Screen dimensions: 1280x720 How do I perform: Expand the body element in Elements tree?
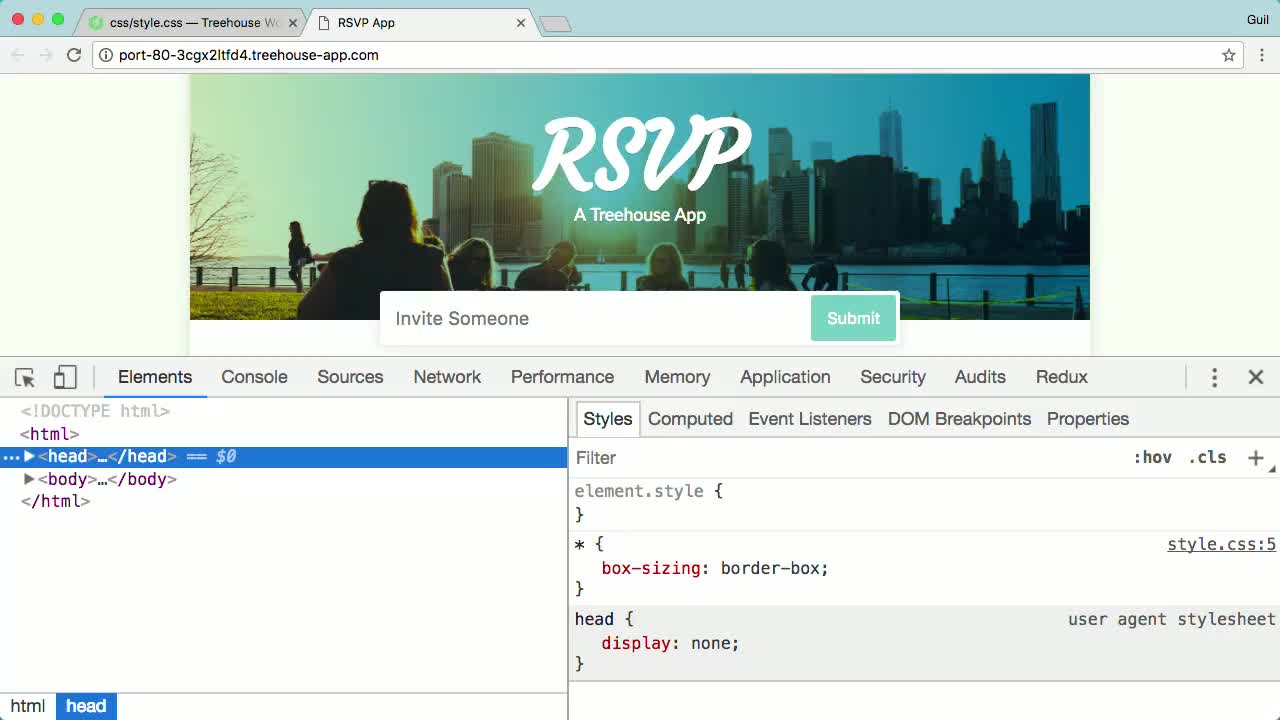tap(29, 479)
